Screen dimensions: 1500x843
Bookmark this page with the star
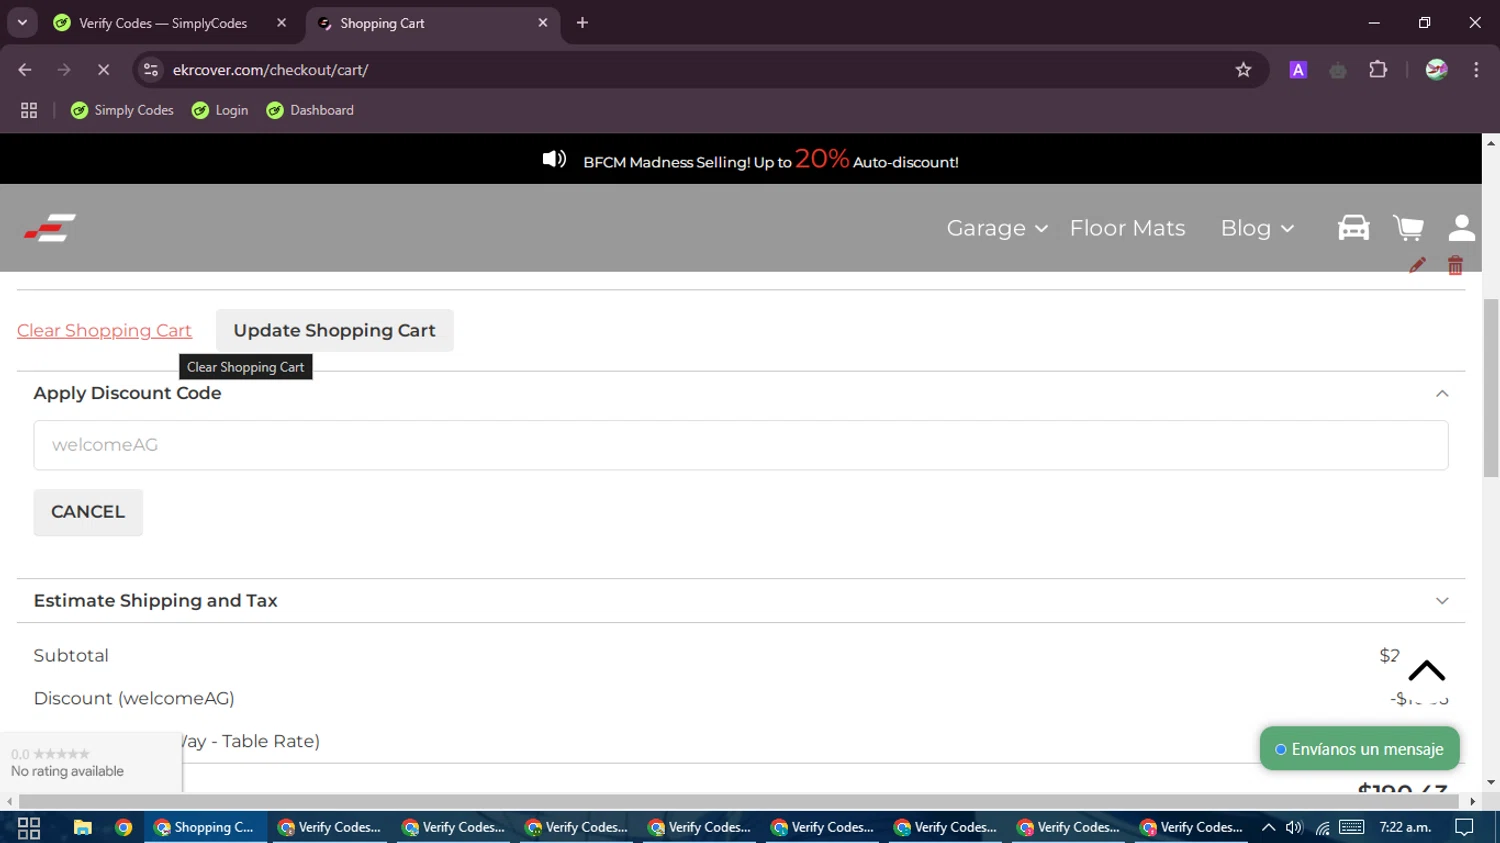[1243, 70]
